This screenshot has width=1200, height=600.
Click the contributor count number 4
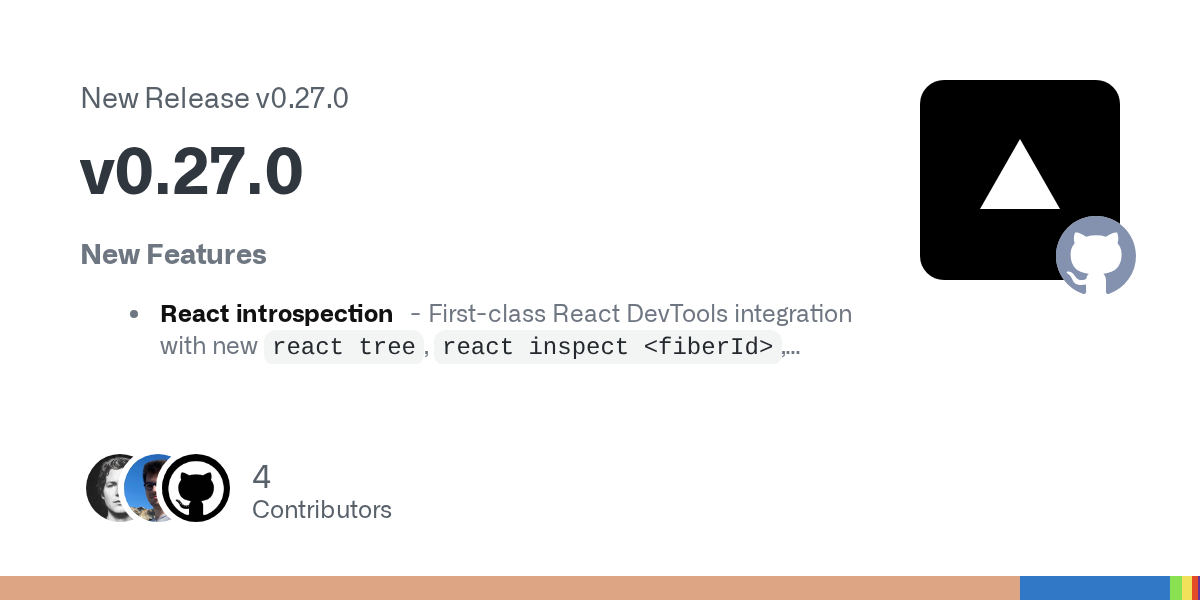pyautogui.click(x=262, y=476)
